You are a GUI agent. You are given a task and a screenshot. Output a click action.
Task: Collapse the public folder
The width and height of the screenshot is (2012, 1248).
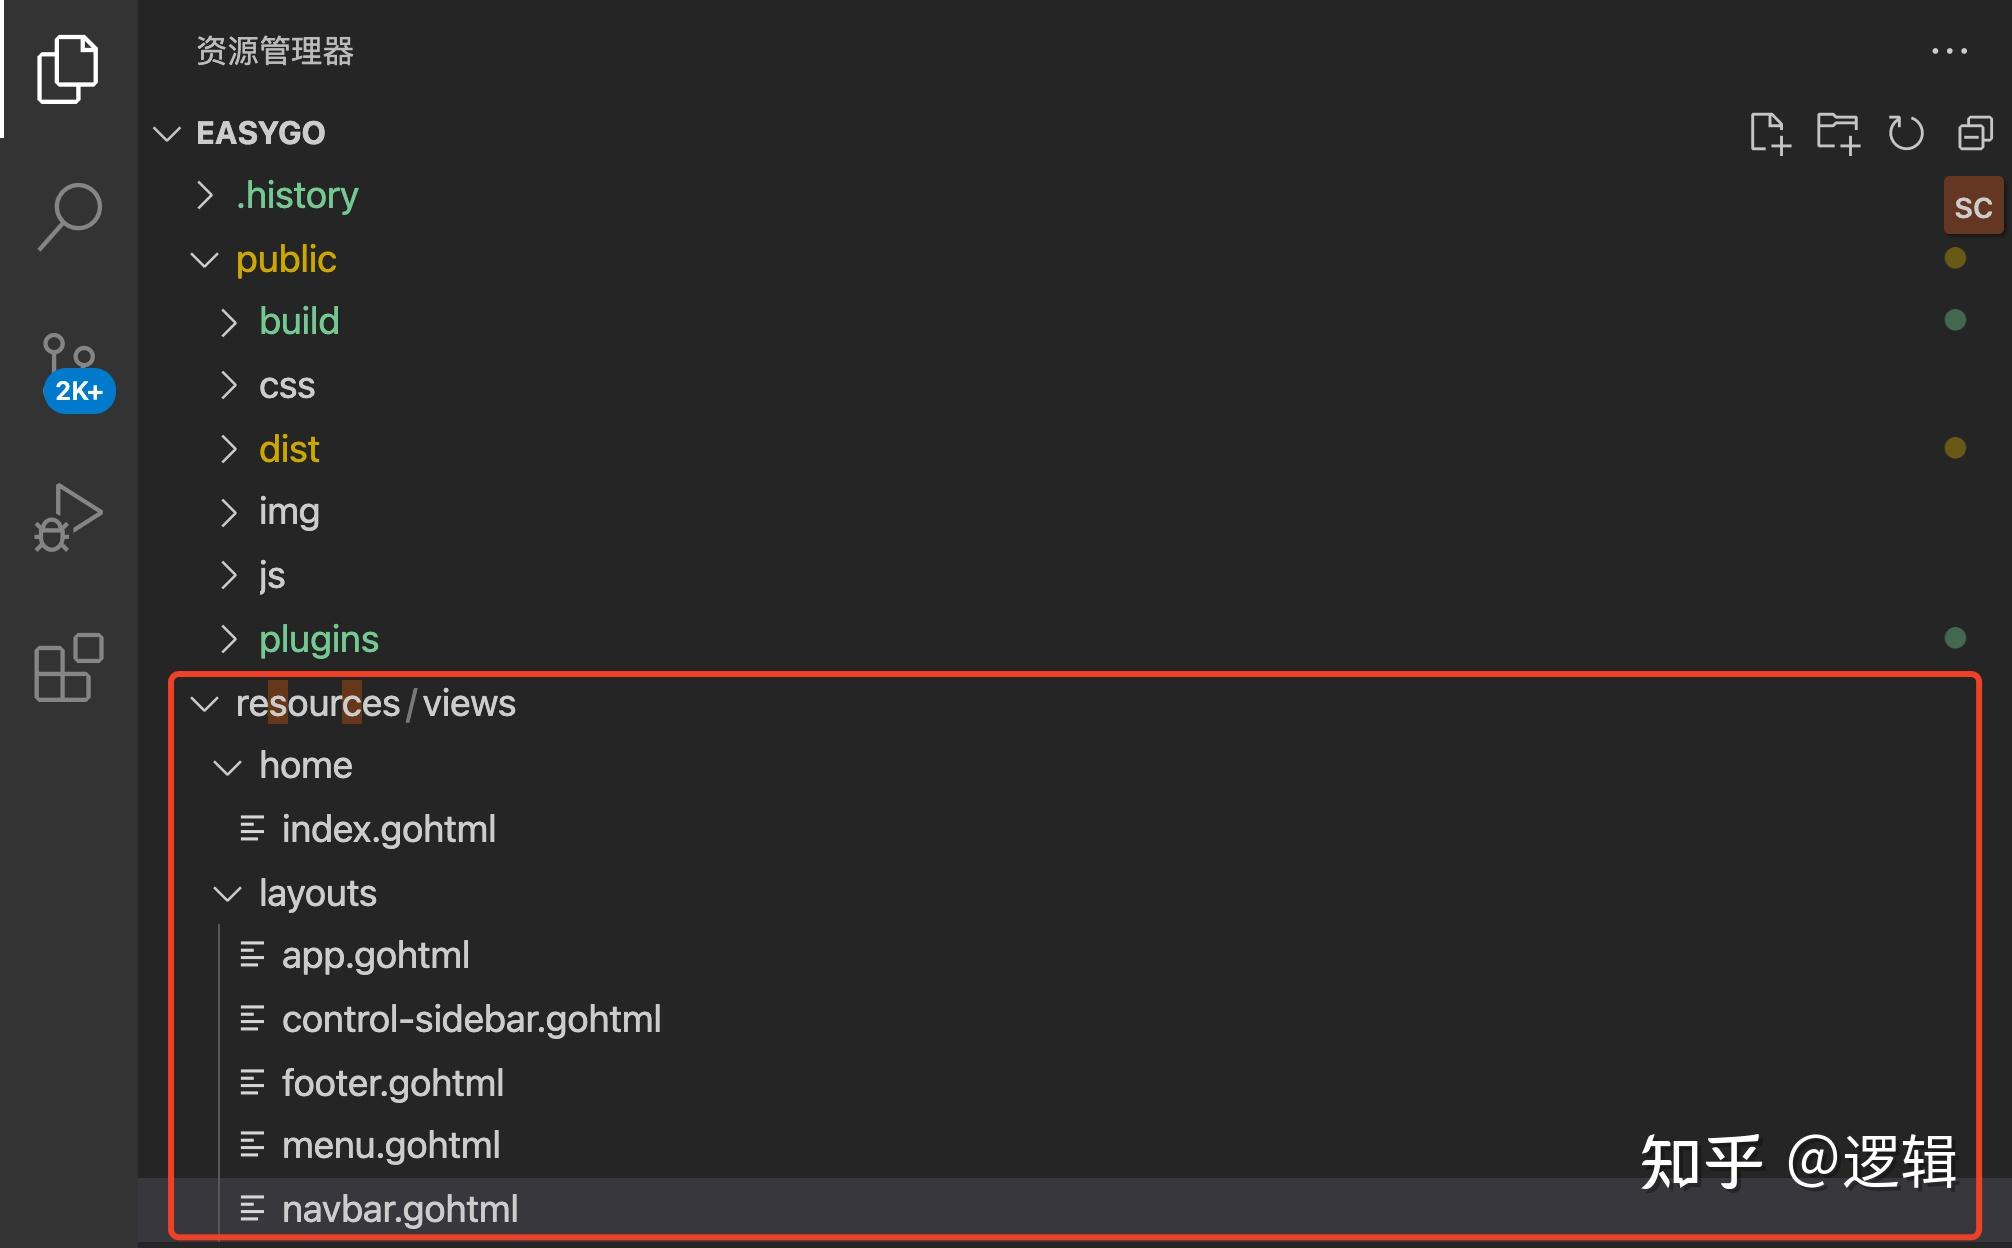(x=286, y=260)
